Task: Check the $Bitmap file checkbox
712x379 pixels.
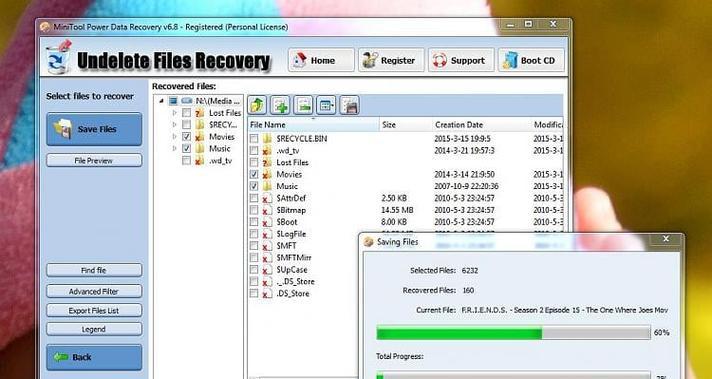Action: click(254, 210)
